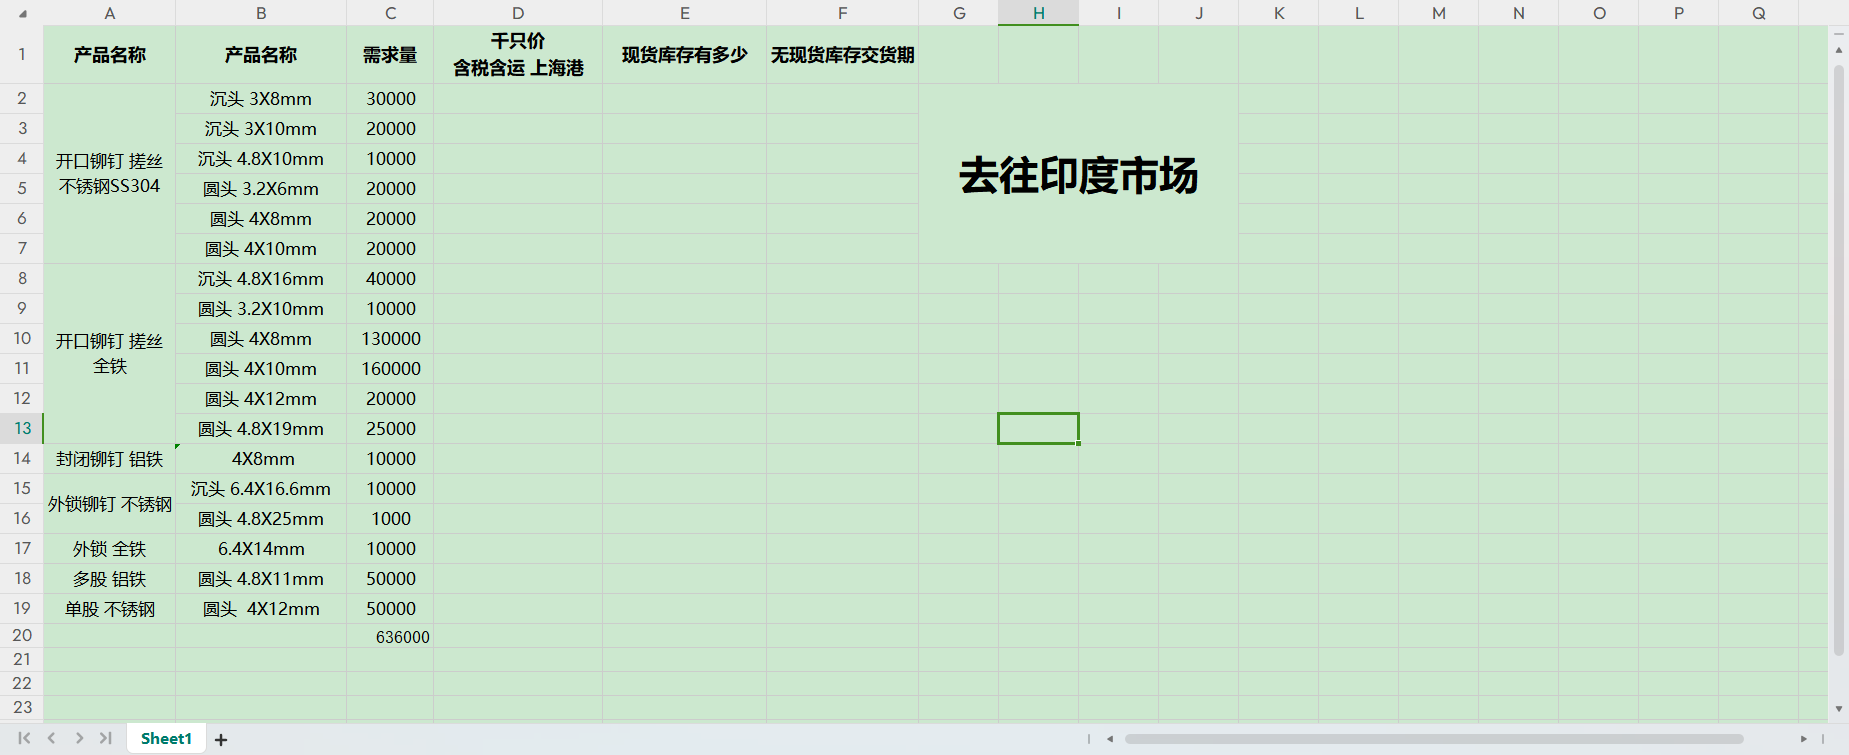
Task: Click the horizontal scrollbar right arrow
Action: coord(1804,739)
